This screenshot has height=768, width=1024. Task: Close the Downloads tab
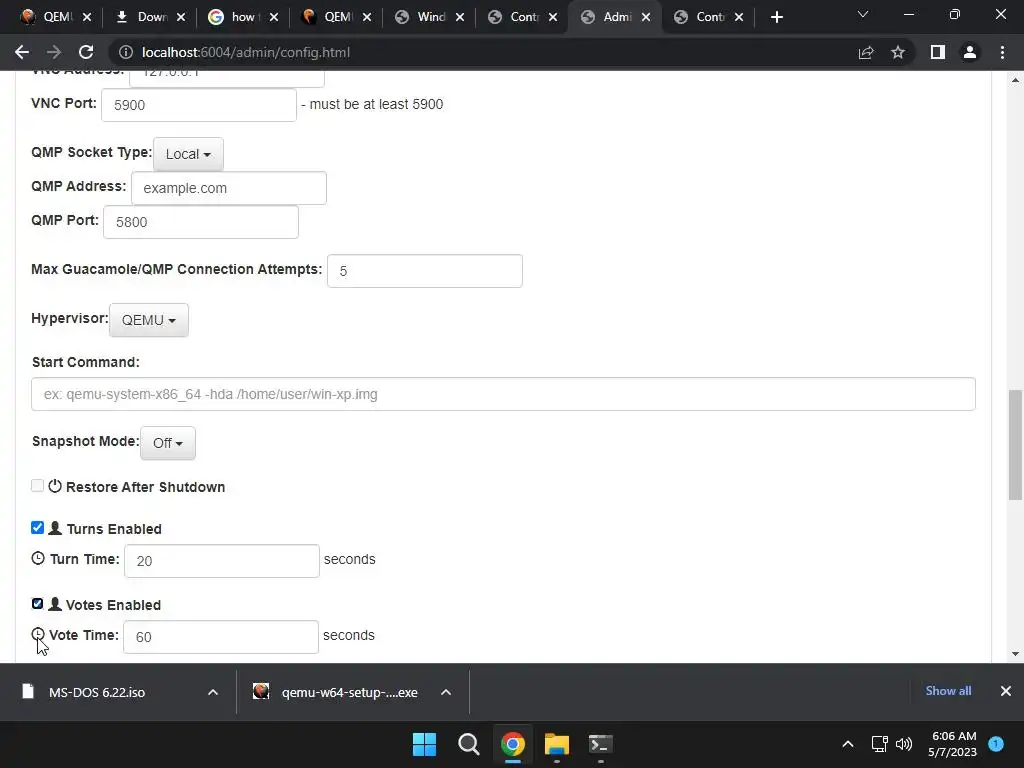pyautogui.click(x=181, y=17)
